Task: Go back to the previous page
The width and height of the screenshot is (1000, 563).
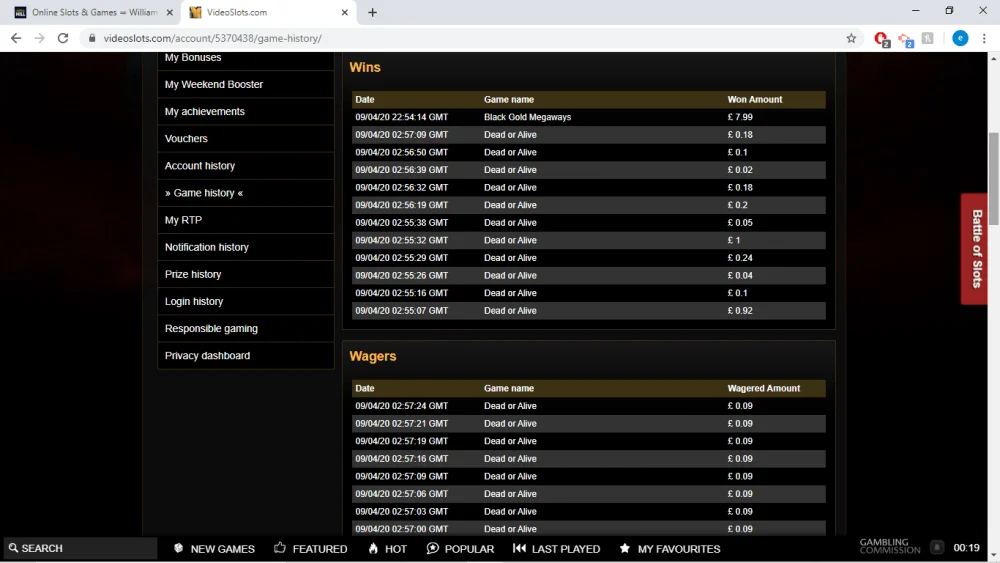Action: (x=16, y=38)
